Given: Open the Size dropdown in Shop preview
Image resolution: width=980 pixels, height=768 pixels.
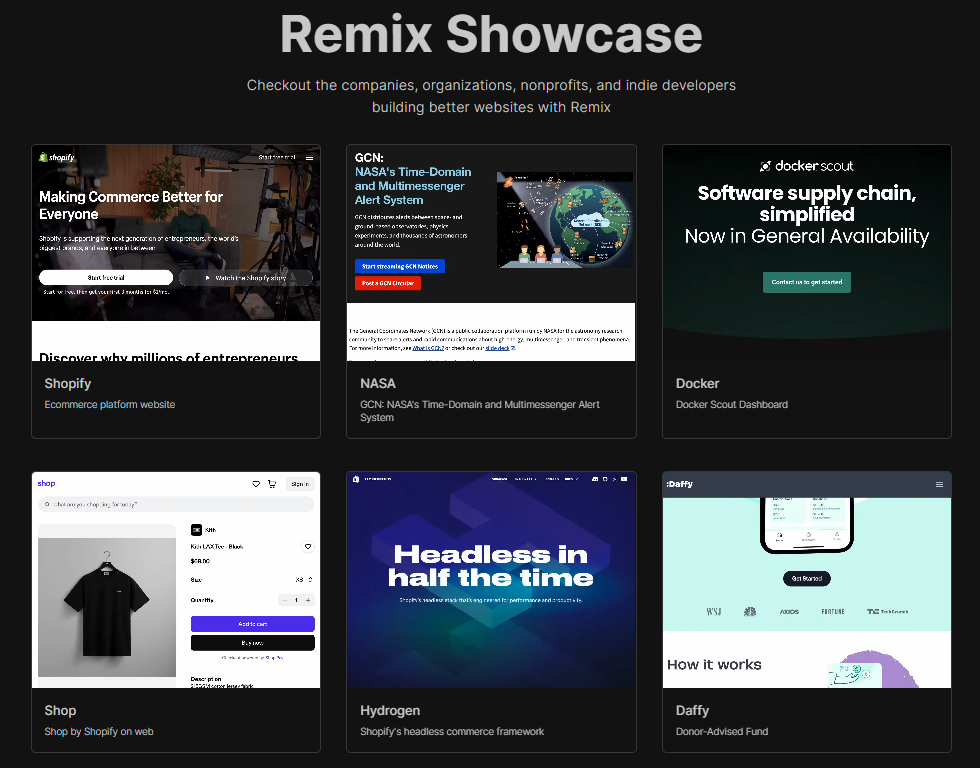Looking at the screenshot, I should pyautogui.click(x=302, y=580).
